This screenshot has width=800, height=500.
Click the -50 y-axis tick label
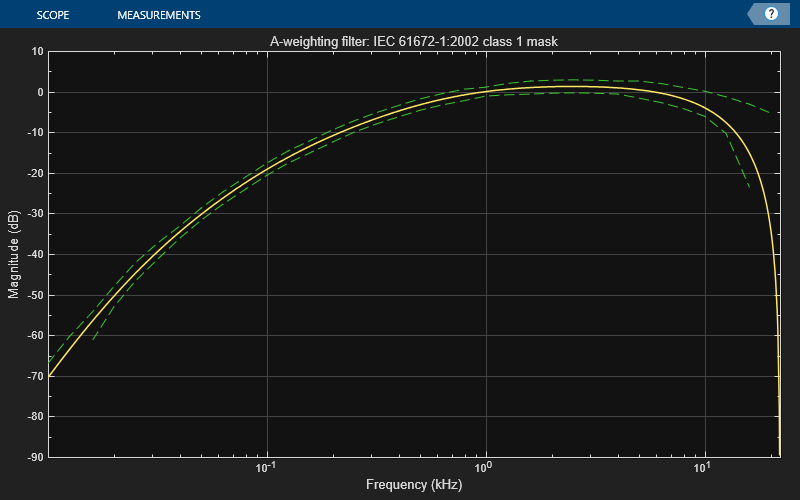click(x=35, y=295)
